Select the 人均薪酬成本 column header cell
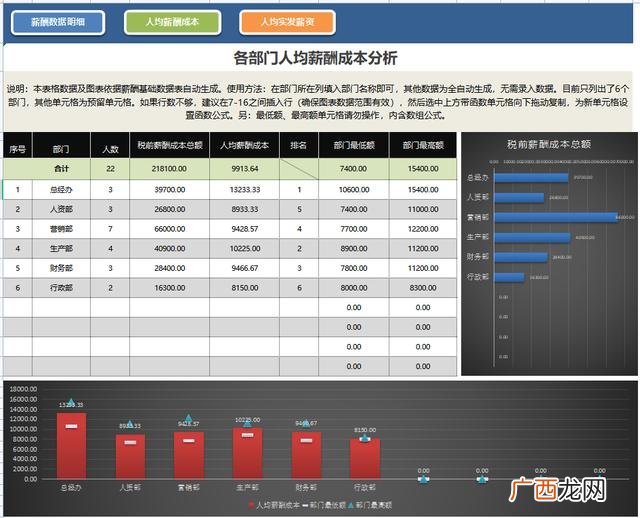 click(244, 145)
